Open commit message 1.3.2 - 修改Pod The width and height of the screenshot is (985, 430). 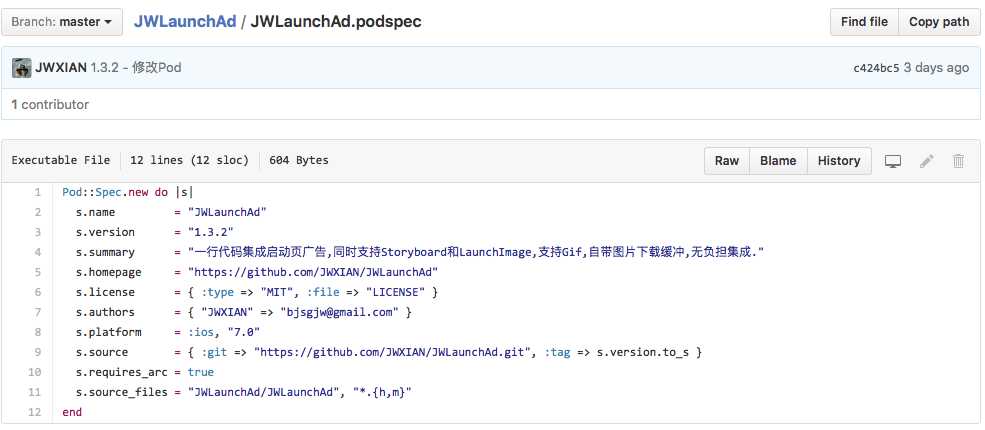coord(136,68)
